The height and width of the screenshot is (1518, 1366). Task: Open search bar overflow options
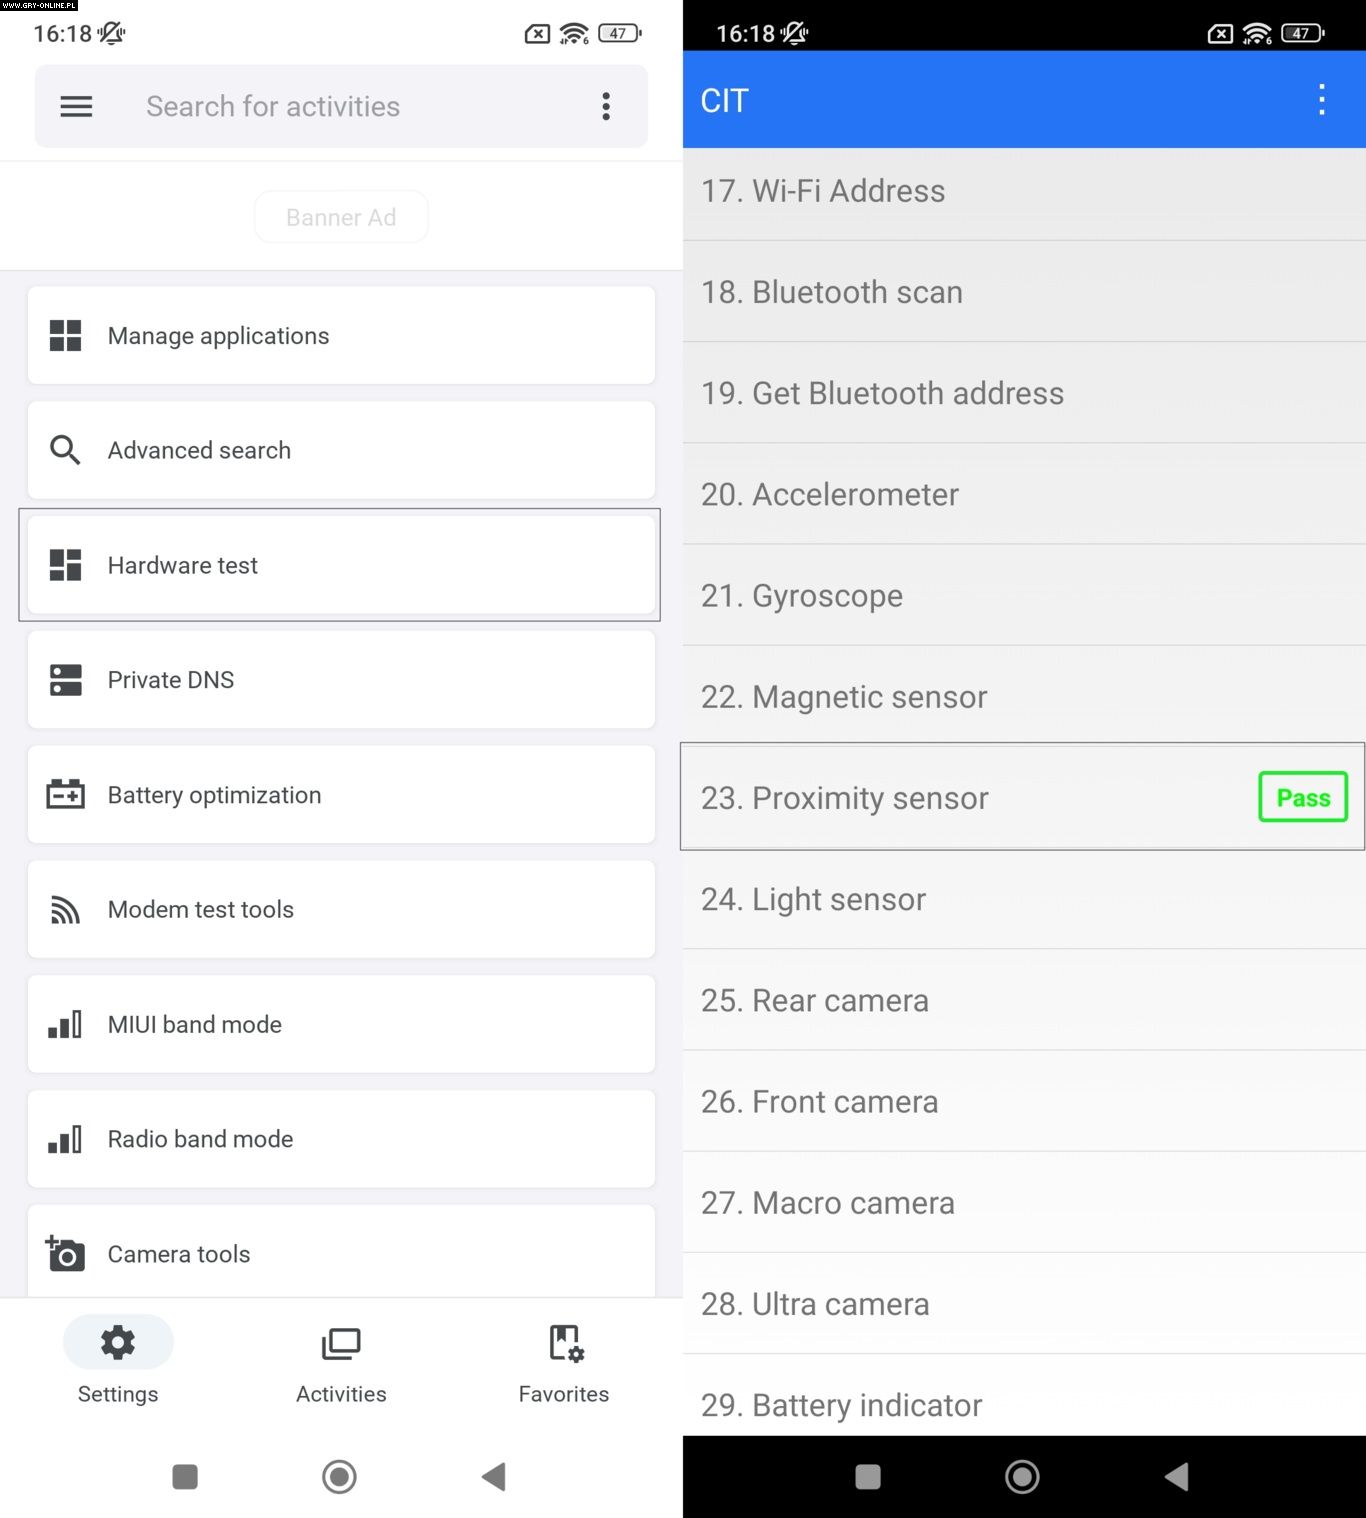coord(606,106)
